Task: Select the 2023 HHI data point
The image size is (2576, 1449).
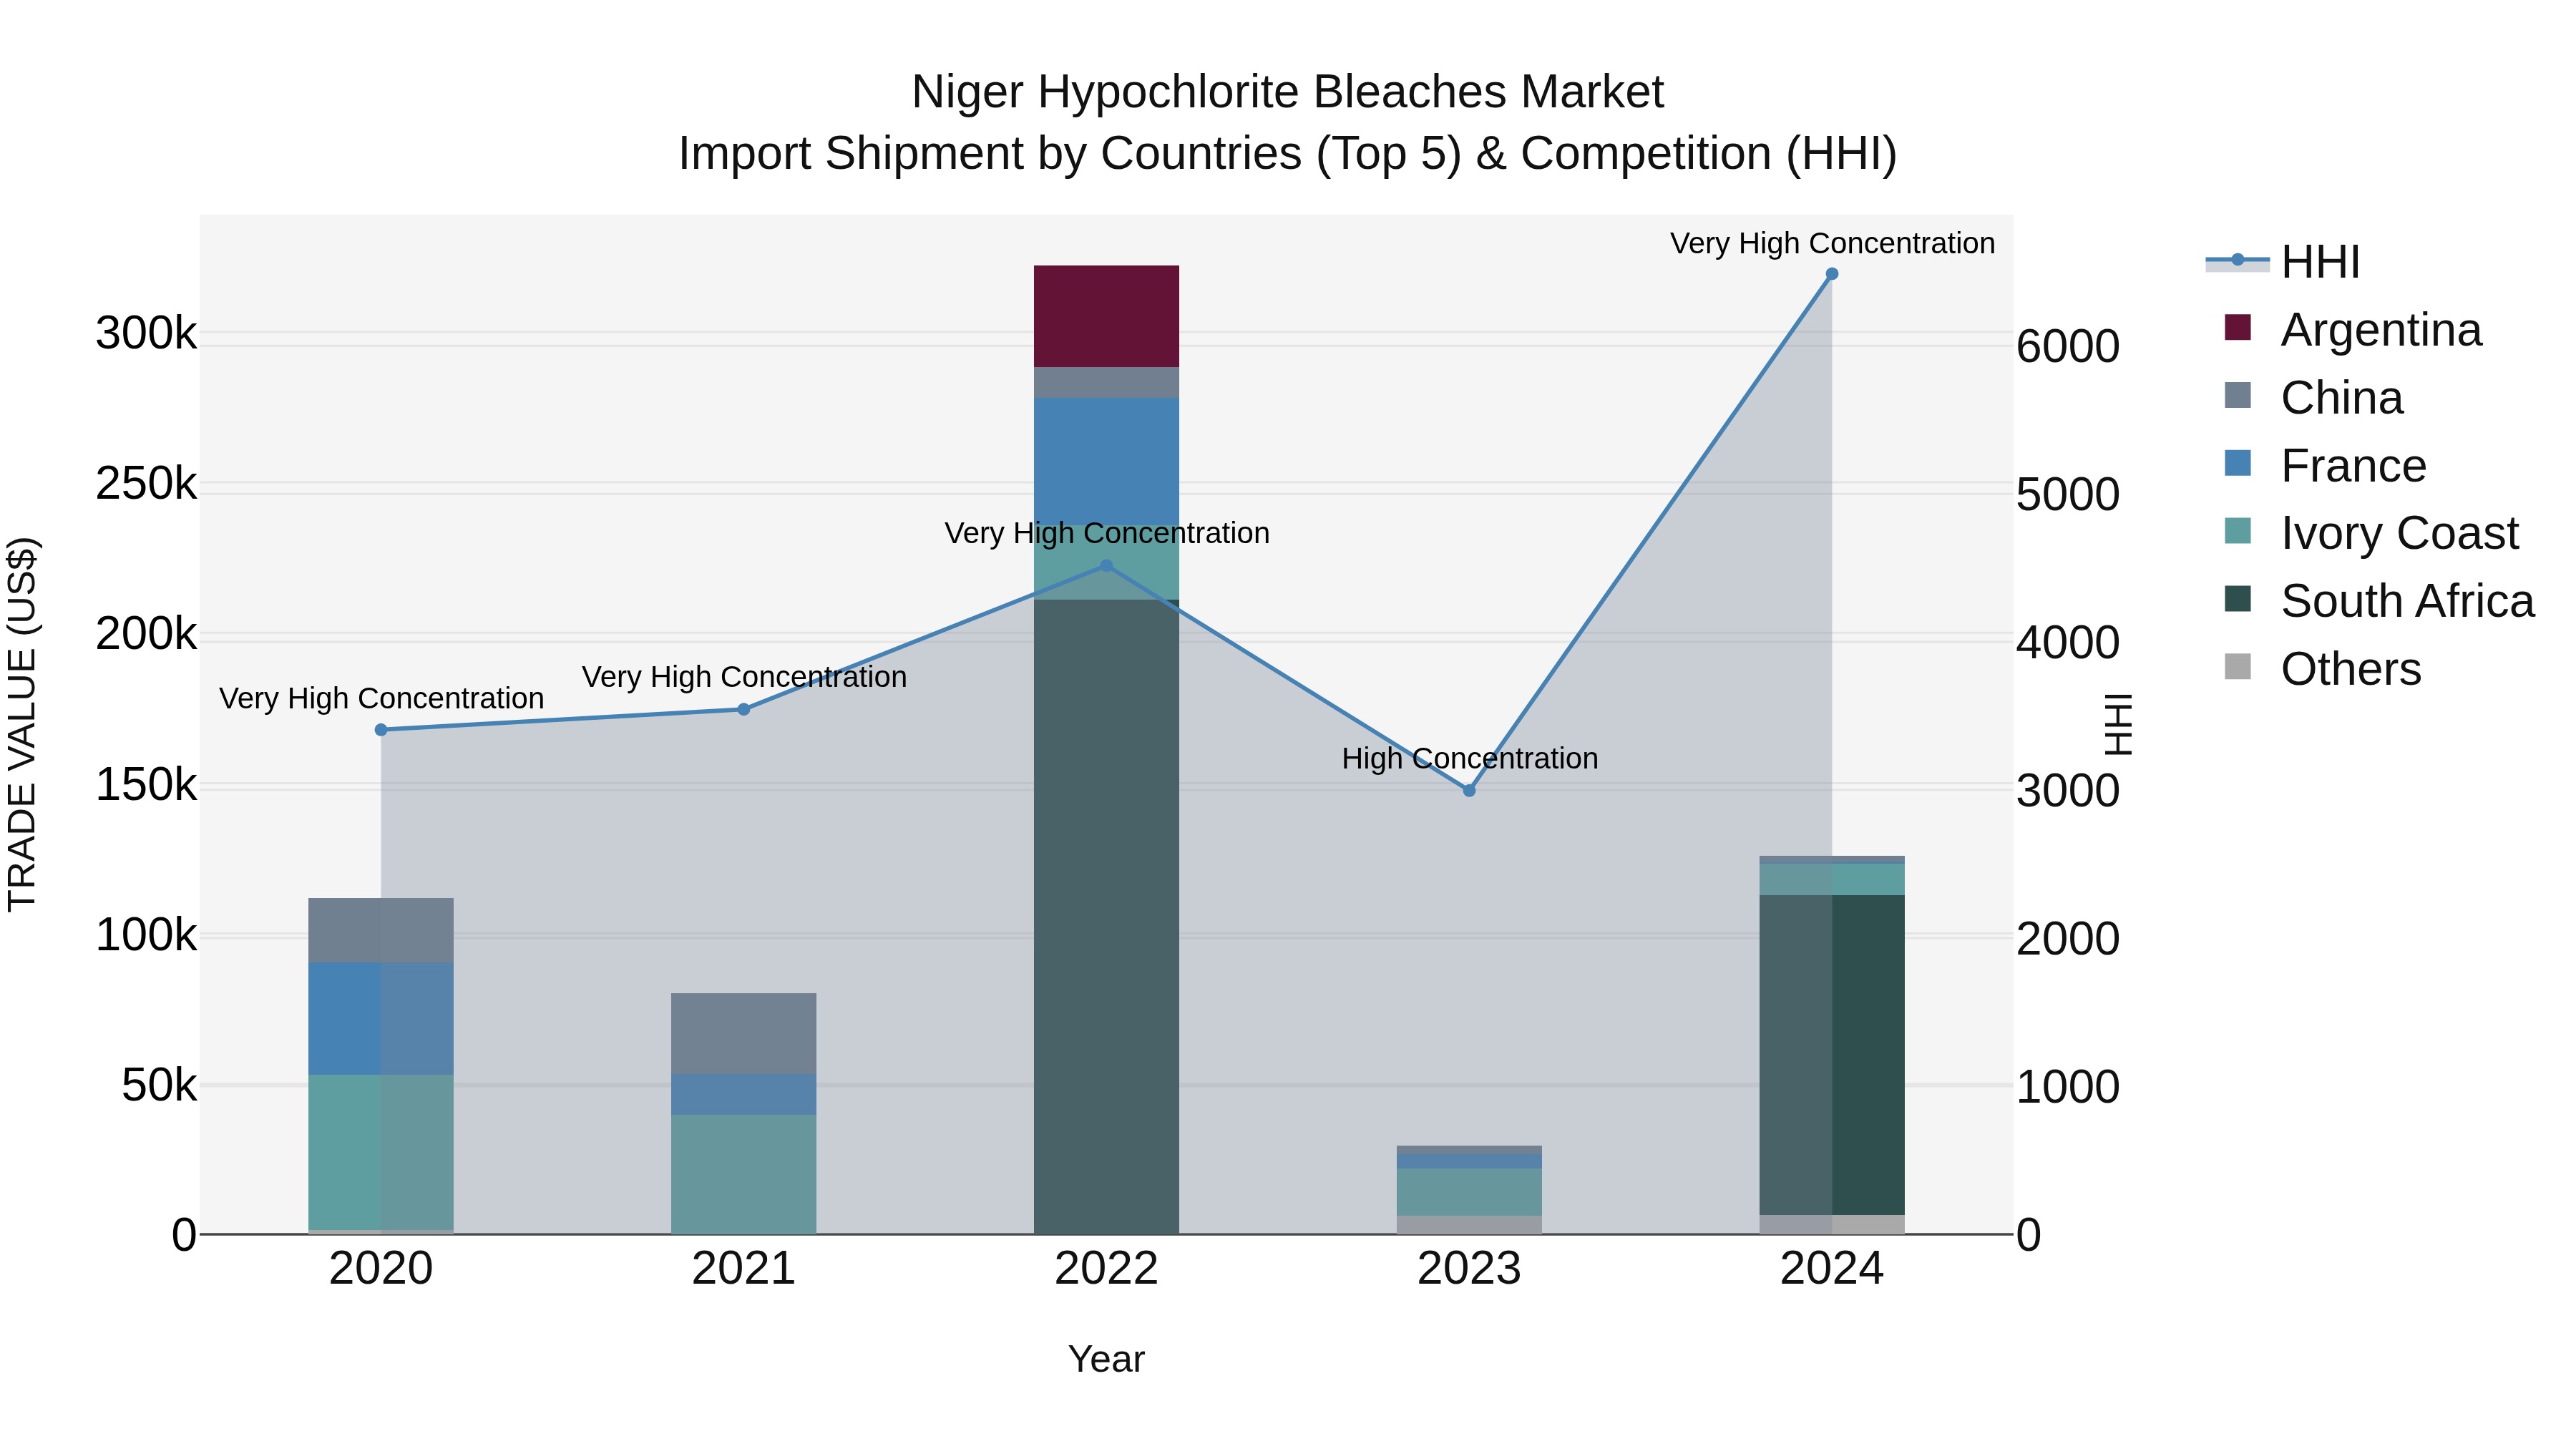Action: pyautogui.click(x=1469, y=791)
